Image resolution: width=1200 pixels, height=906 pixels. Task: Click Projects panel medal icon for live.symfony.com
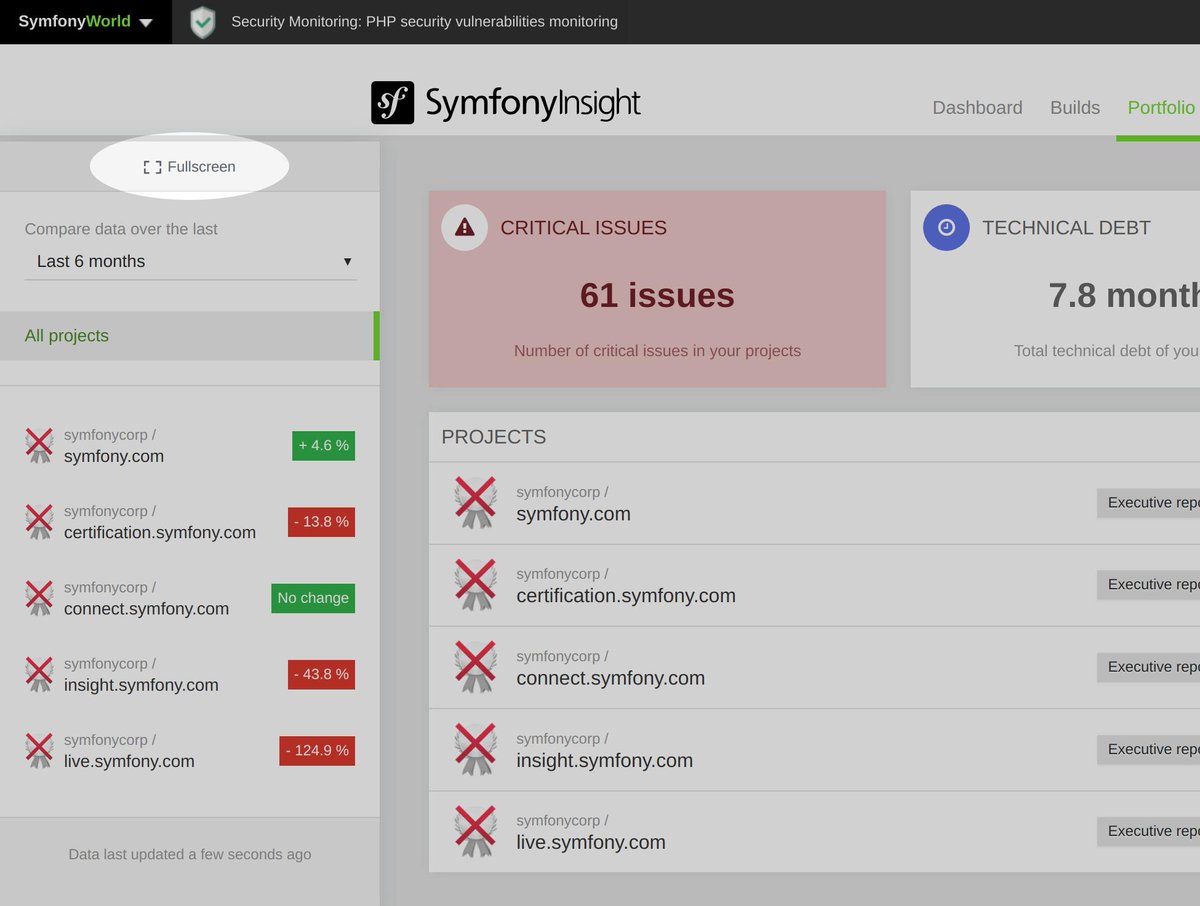[x=475, y=830]
